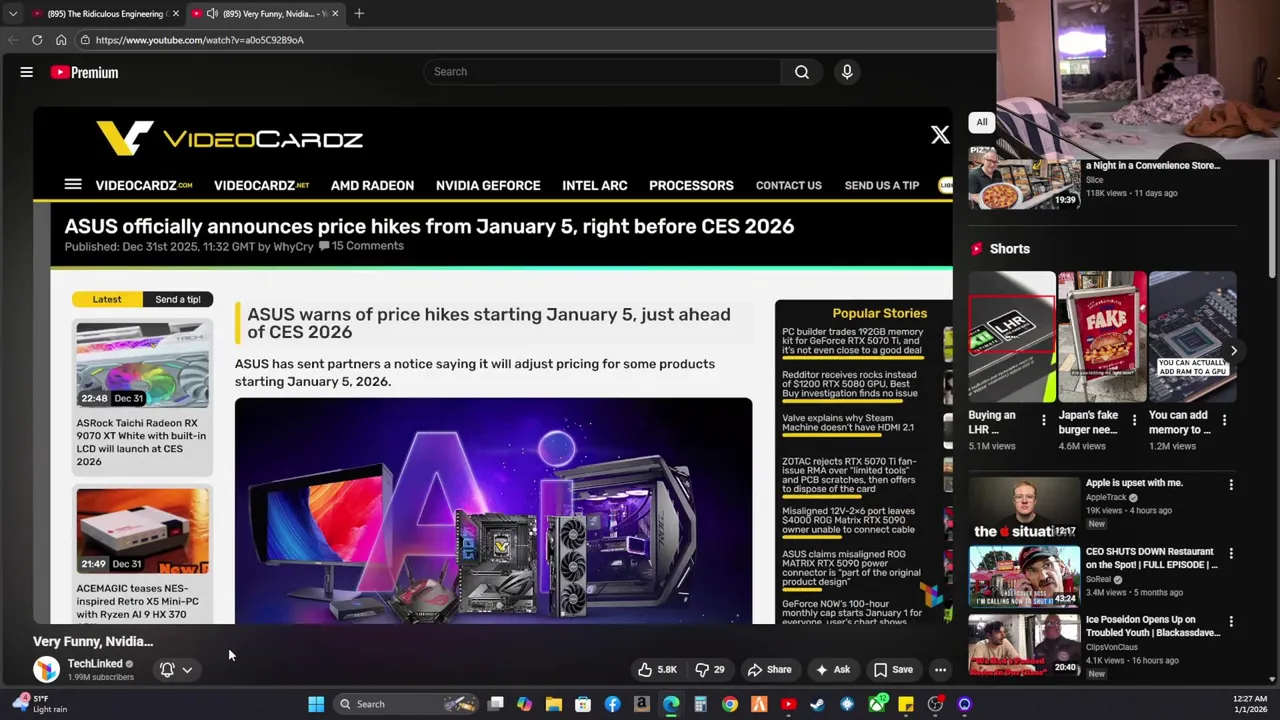Open the TechLinked channel name link
Image resolution: width=1280 pixels, height=720 pixels.
point(95,664)
